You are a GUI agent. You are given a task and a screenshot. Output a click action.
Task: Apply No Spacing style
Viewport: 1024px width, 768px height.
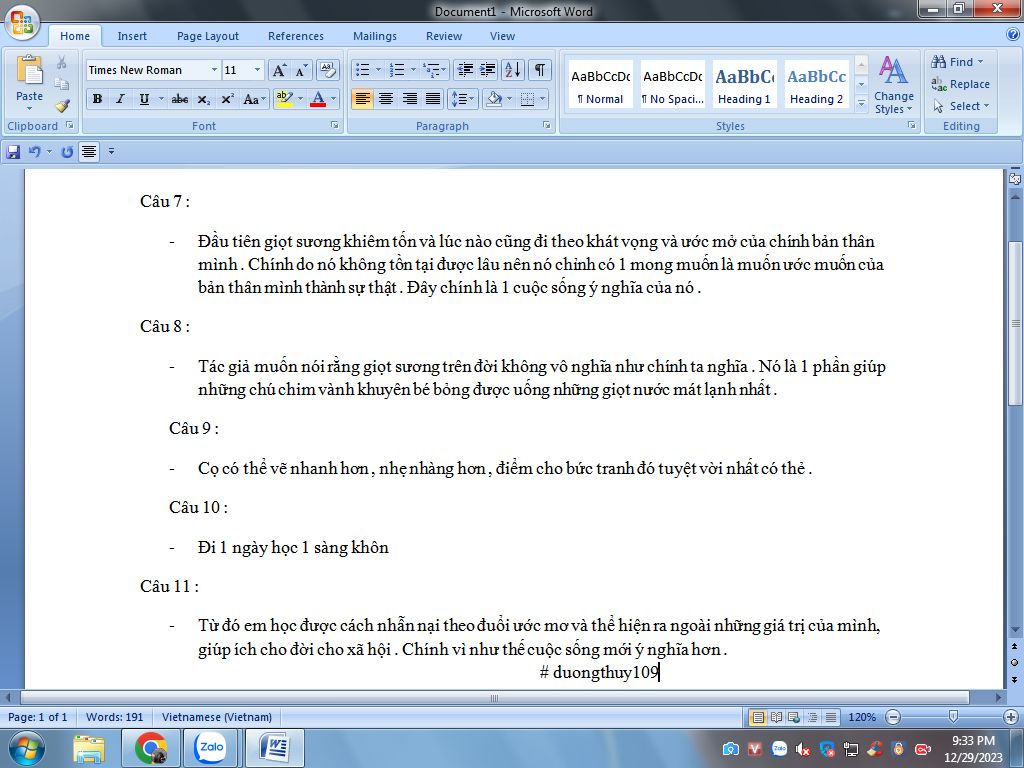673,85
